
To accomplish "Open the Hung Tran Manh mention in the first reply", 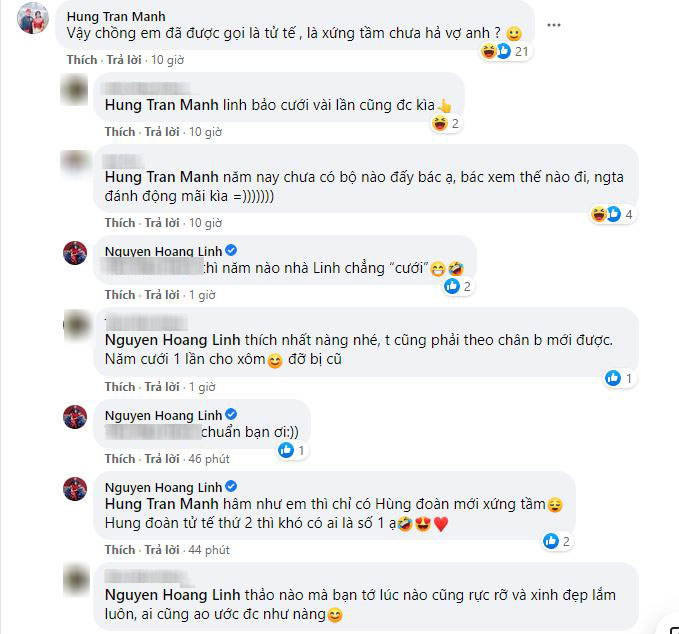I will tap(162, 105).
